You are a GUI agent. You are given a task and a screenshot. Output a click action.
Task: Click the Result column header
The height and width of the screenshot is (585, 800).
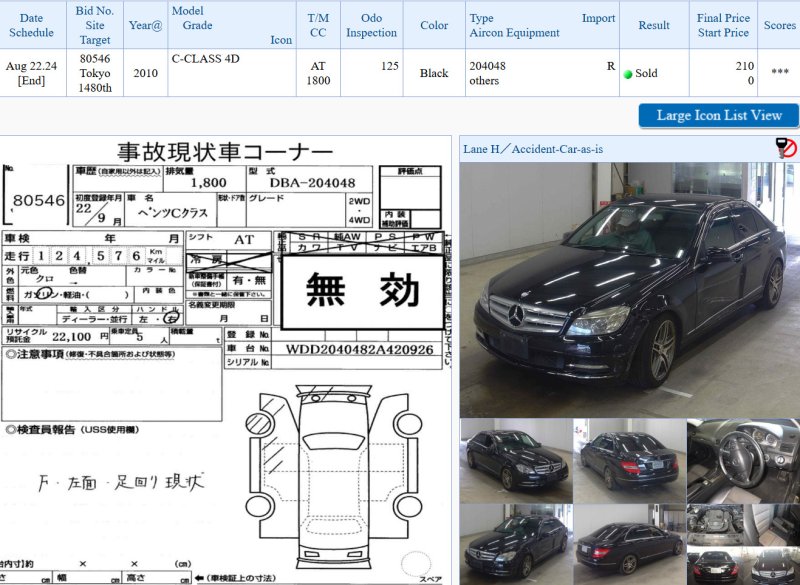tap(654, 25)
